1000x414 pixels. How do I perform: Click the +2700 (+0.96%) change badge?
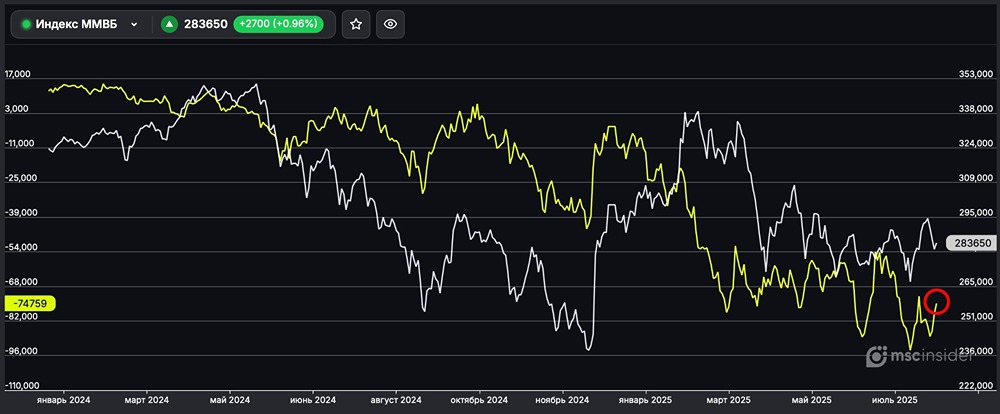[x=279, y=24]
